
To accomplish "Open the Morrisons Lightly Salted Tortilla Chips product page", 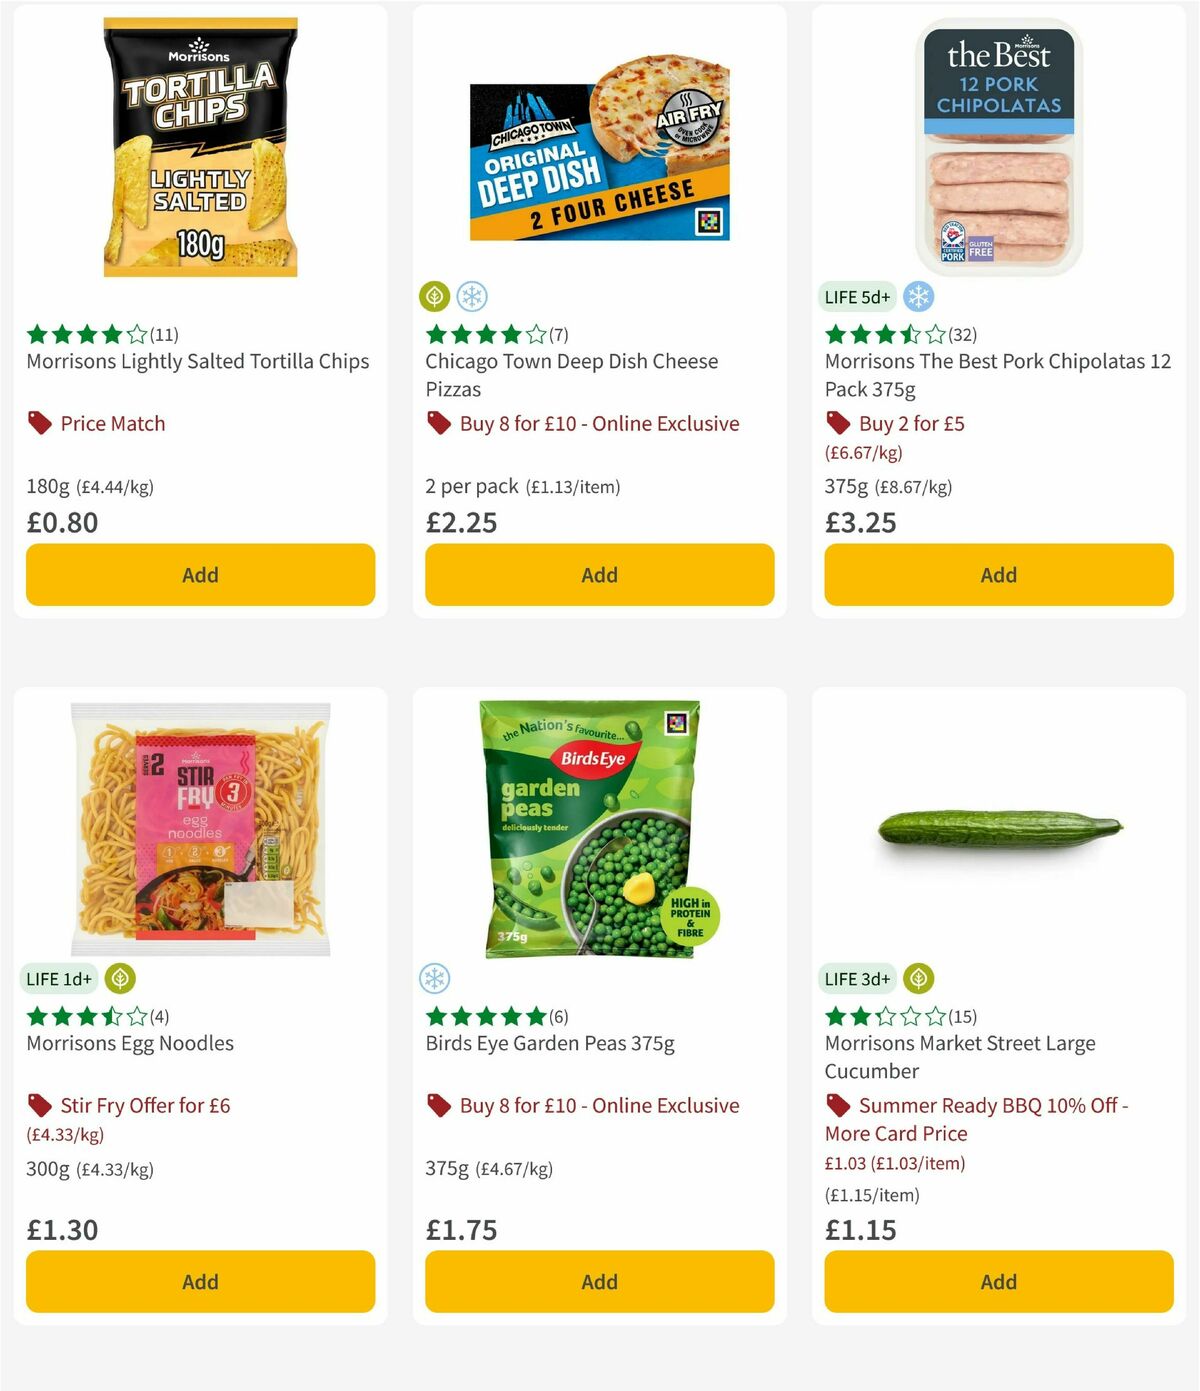I will coord(197,361).
